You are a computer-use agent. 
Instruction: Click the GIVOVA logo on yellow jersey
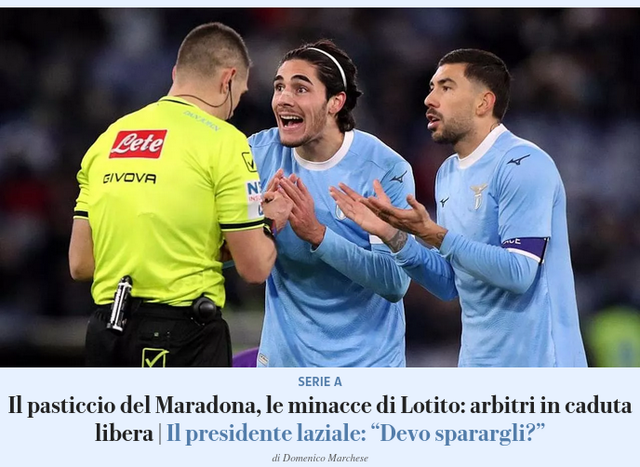click(x=129, y=178)
